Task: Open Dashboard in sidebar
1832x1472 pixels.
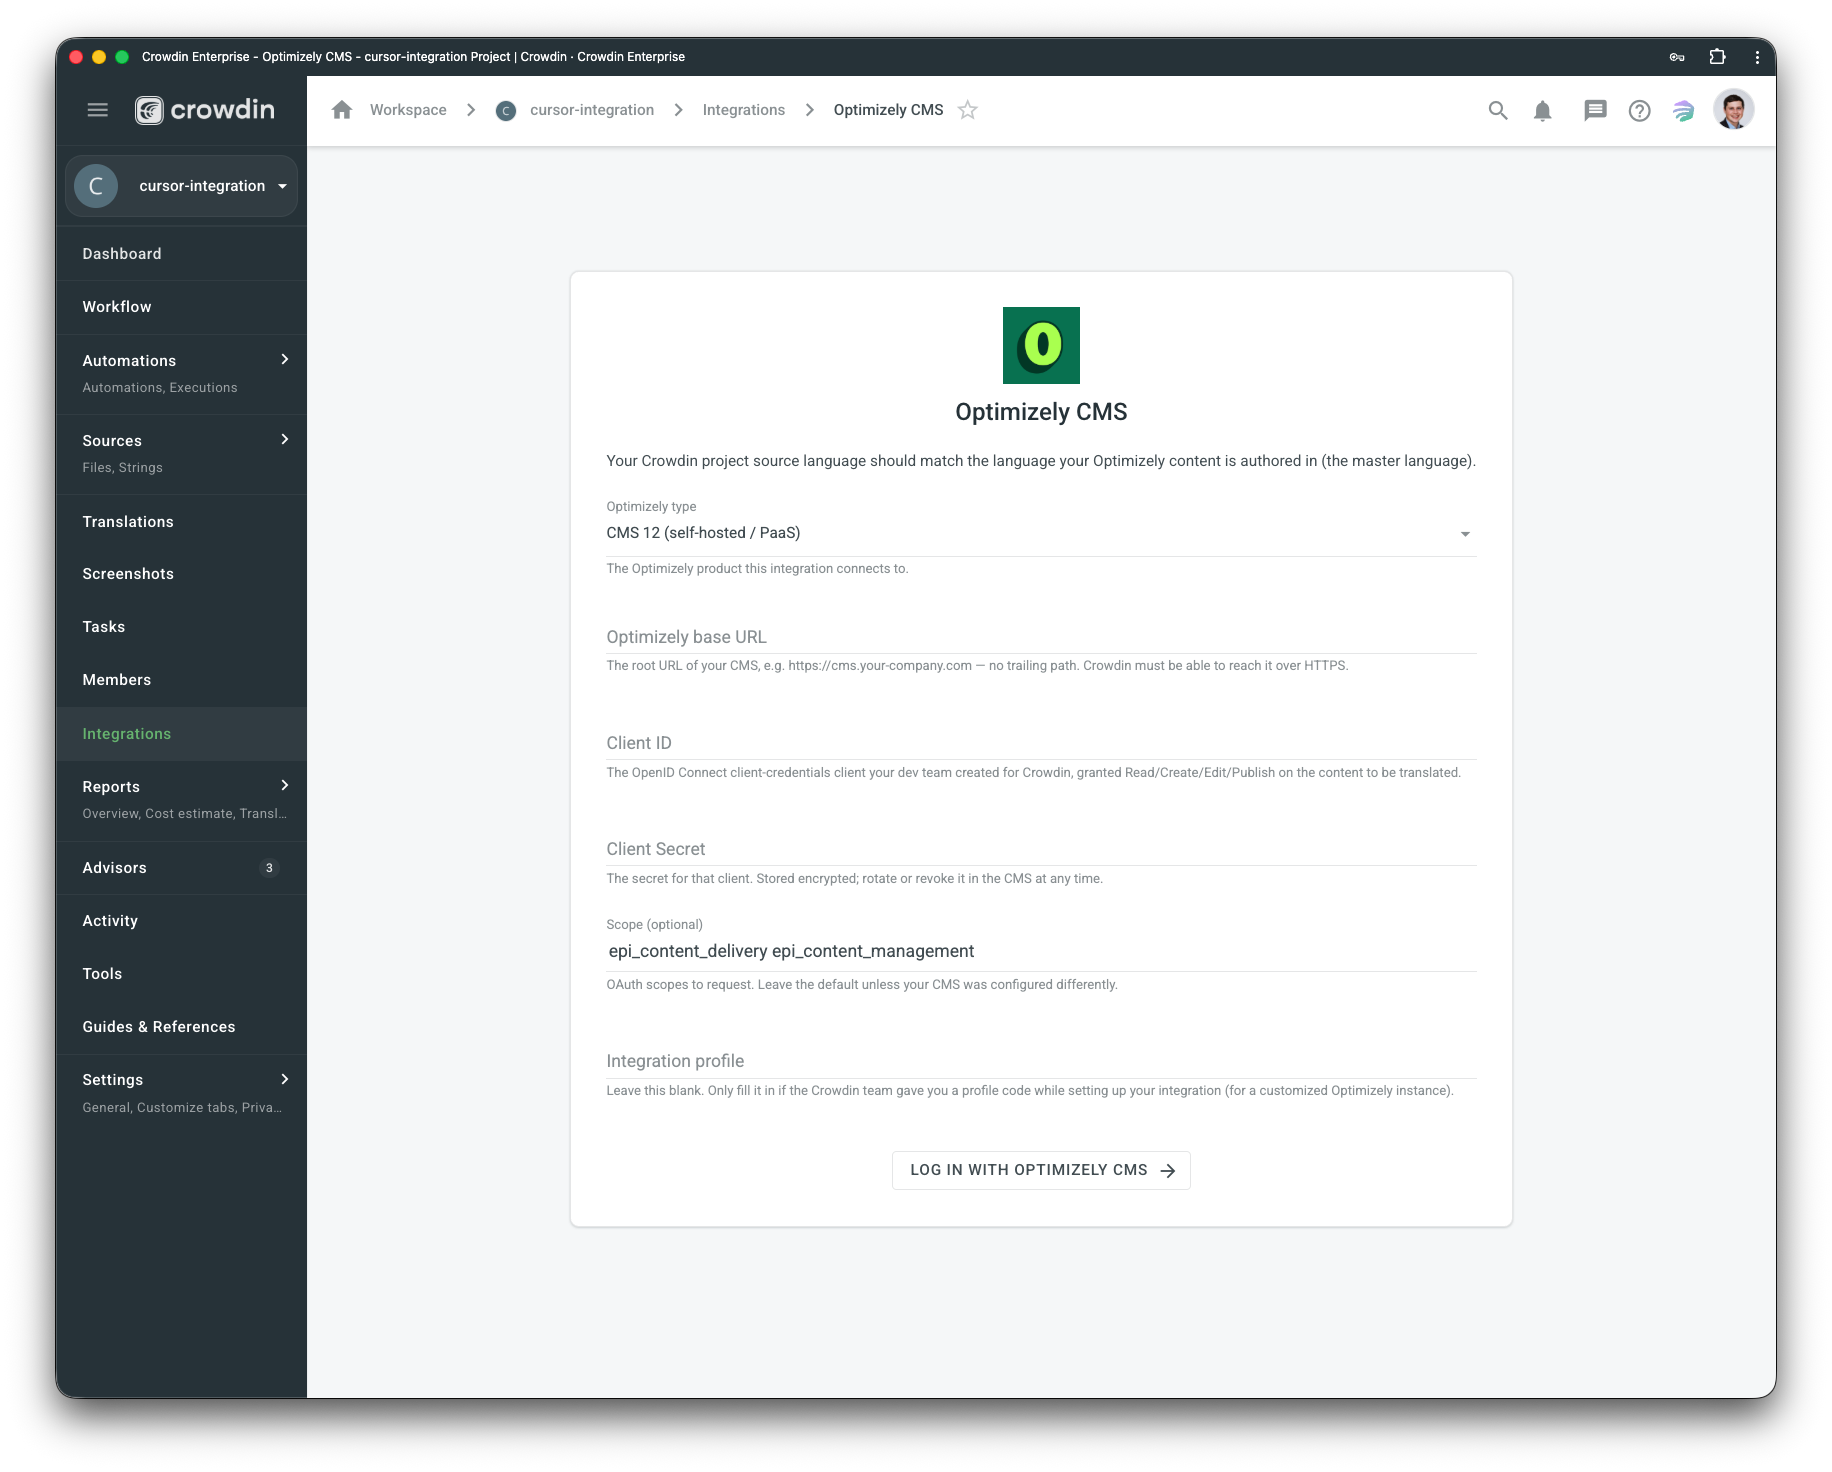Action: point(181,254)
